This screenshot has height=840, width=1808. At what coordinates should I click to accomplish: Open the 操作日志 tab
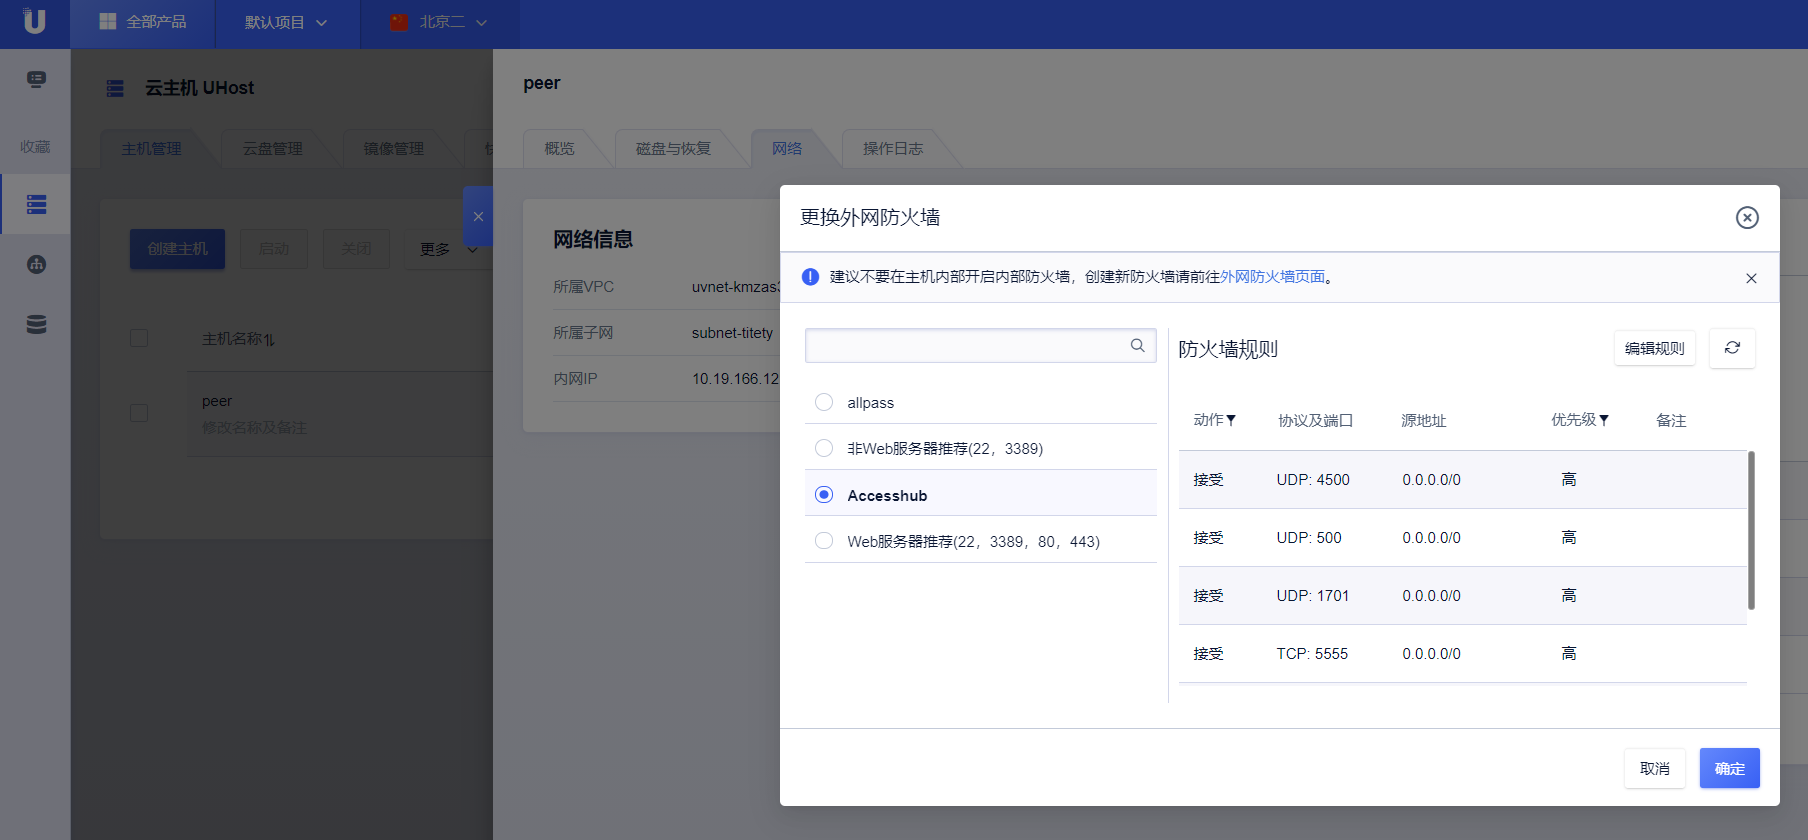coord(893,148)
